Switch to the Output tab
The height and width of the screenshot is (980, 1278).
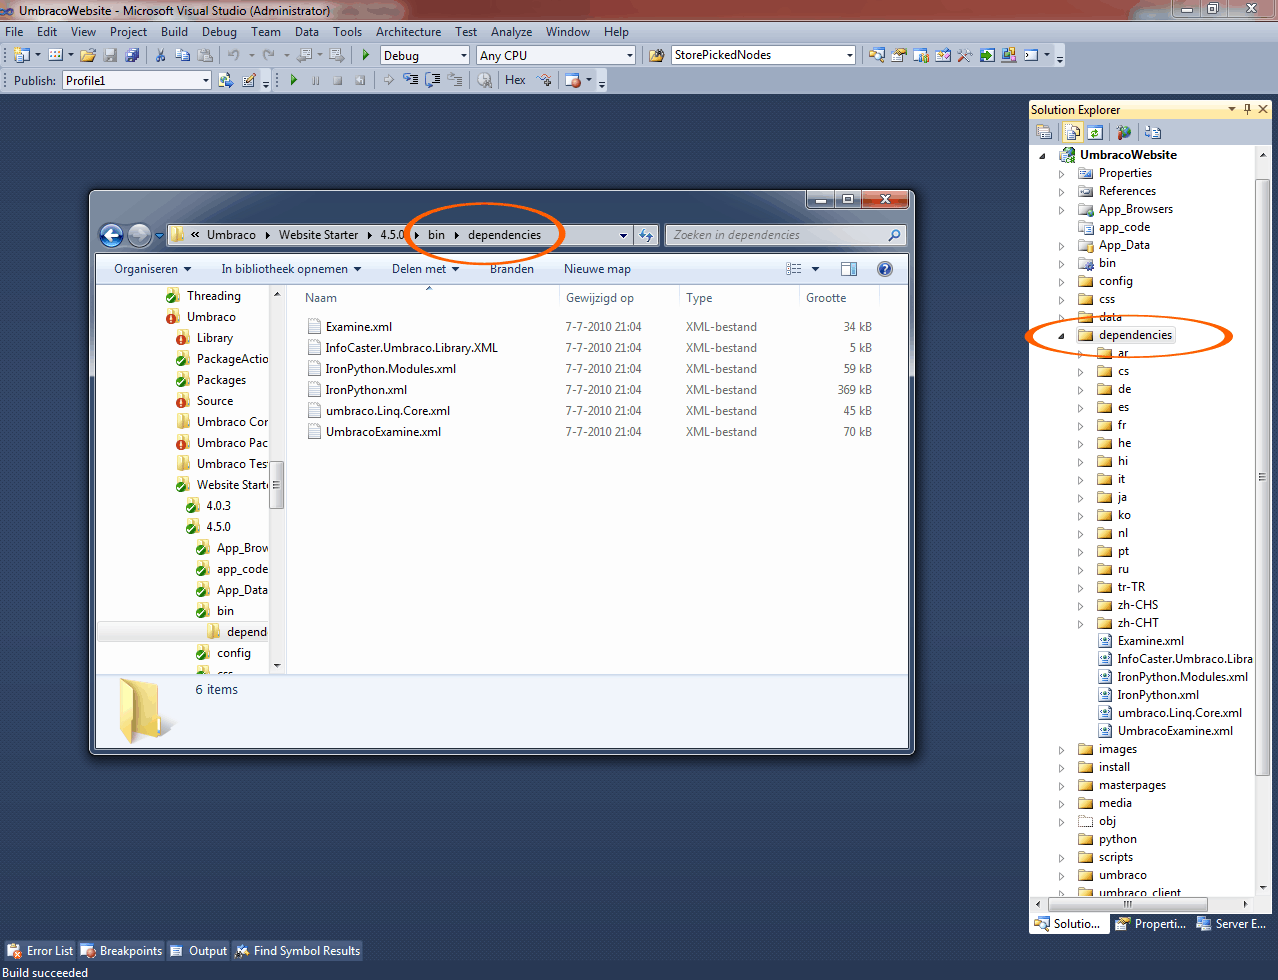click(199, 951)
